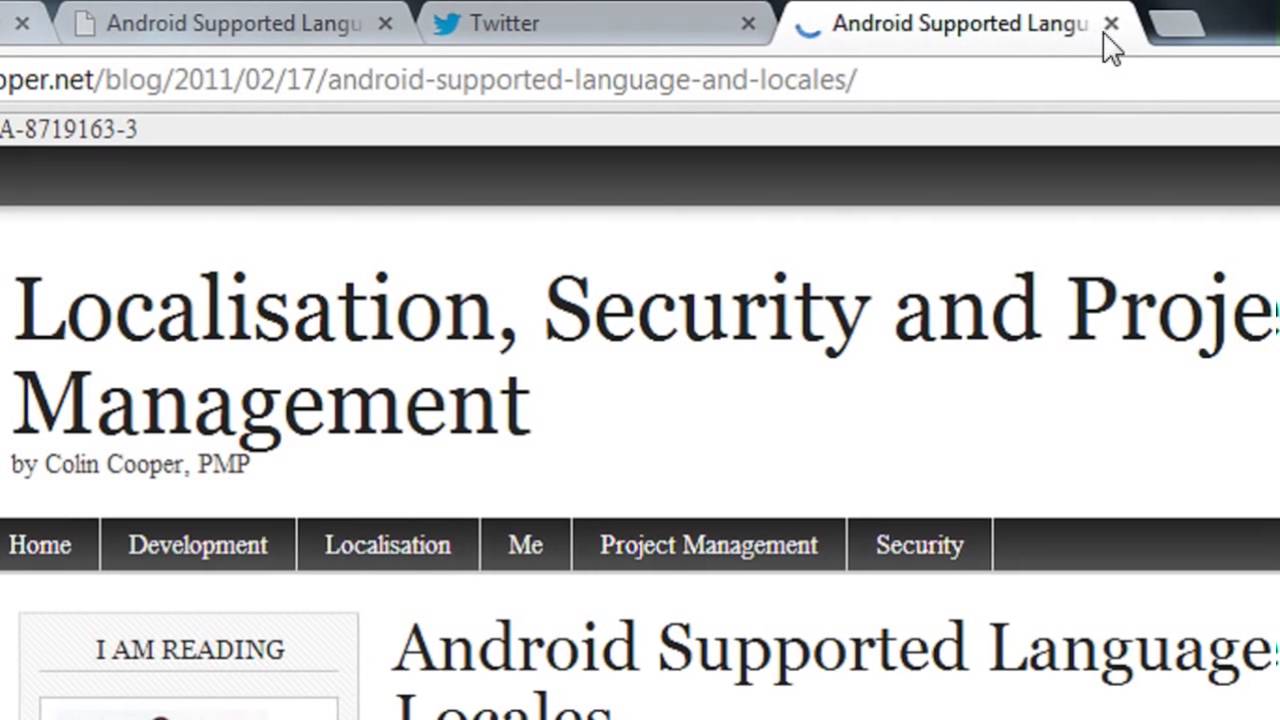
Task: Click the Android Supported Languages article heading
Action: 835,670
